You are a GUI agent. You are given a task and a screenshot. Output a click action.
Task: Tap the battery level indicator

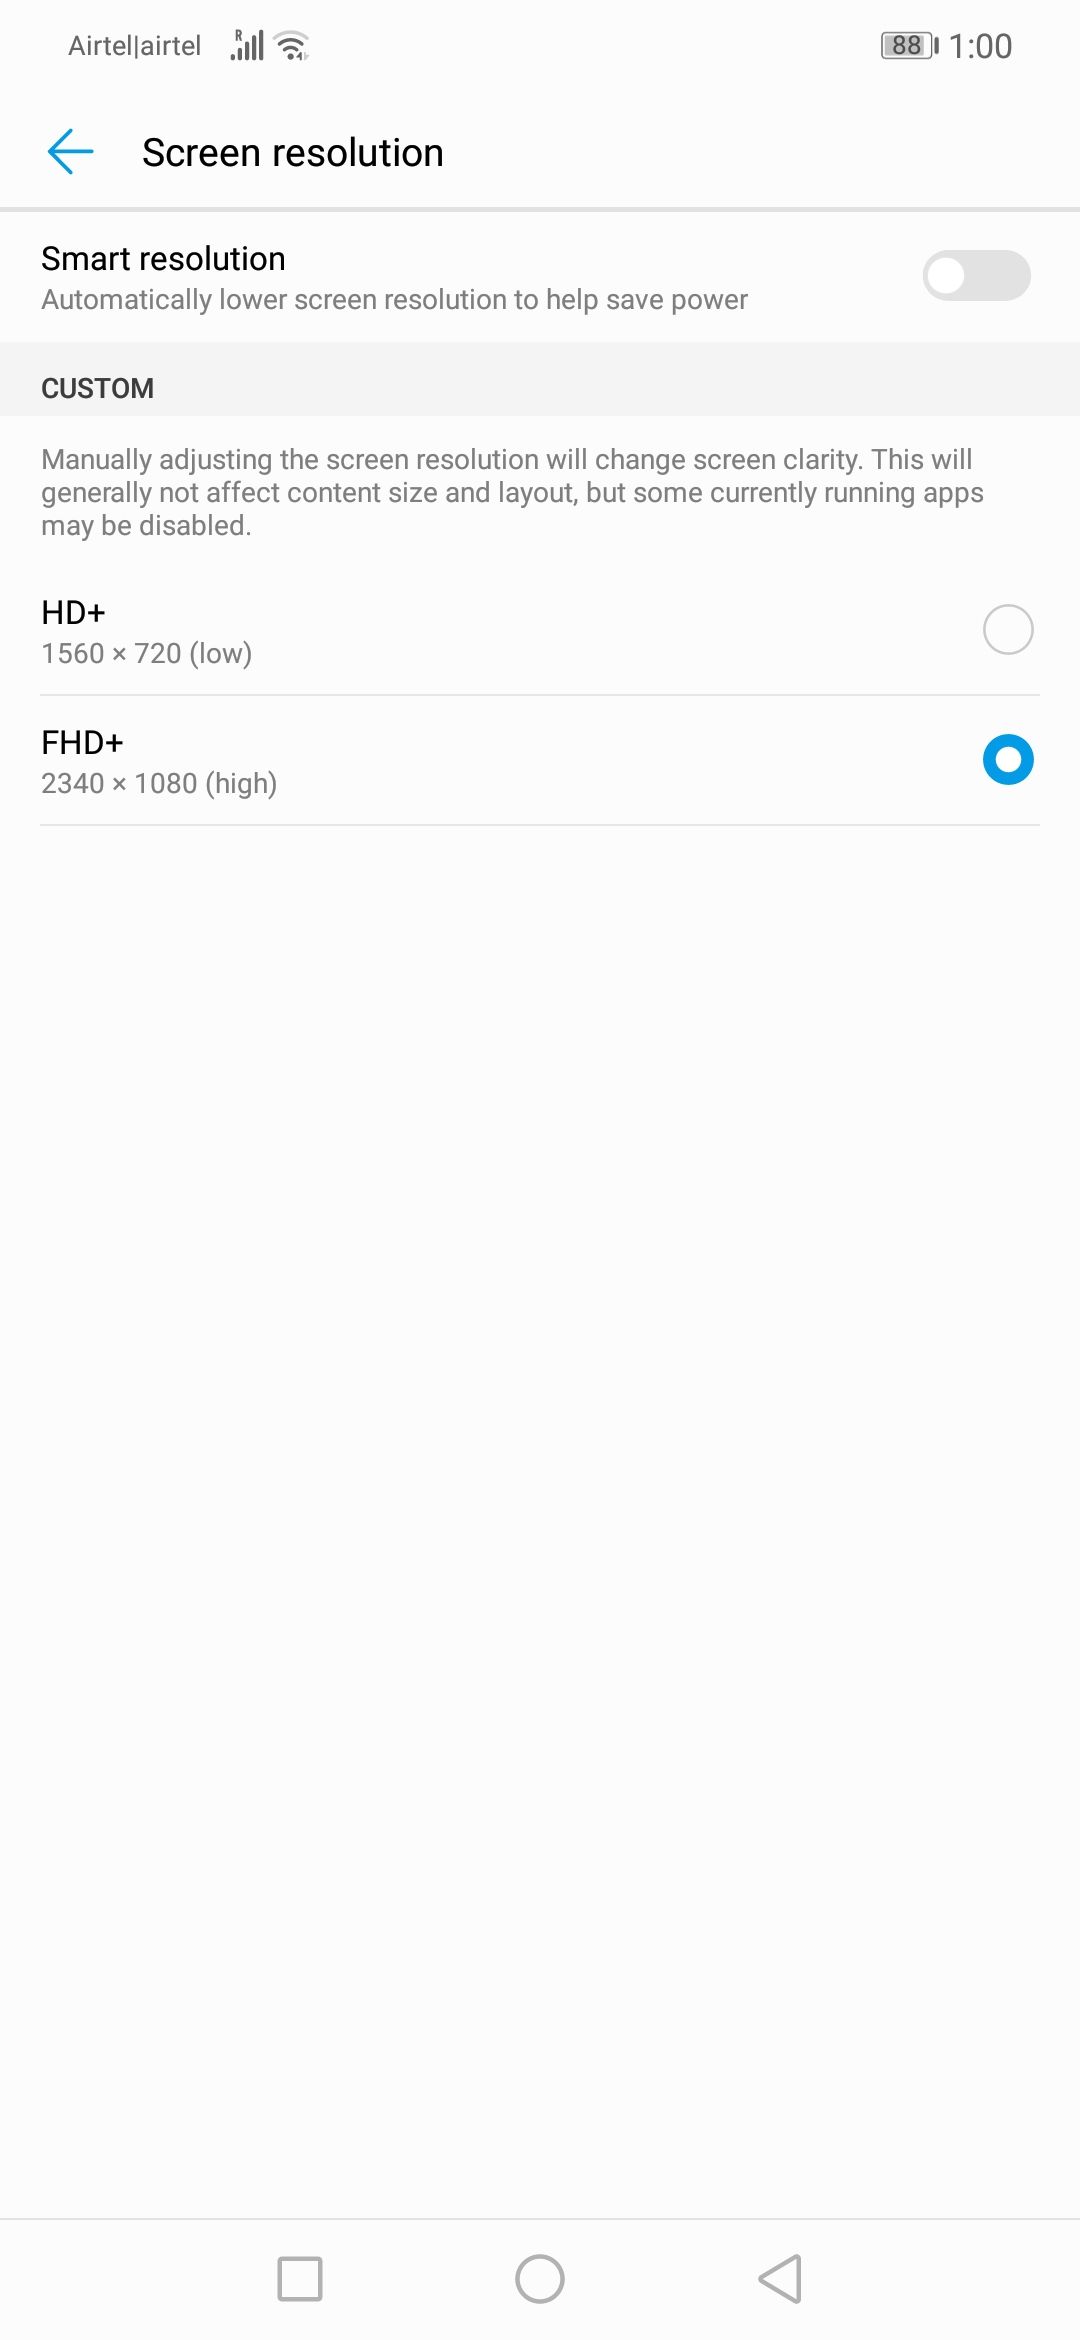pyautogui.click(x=909, y=45)
